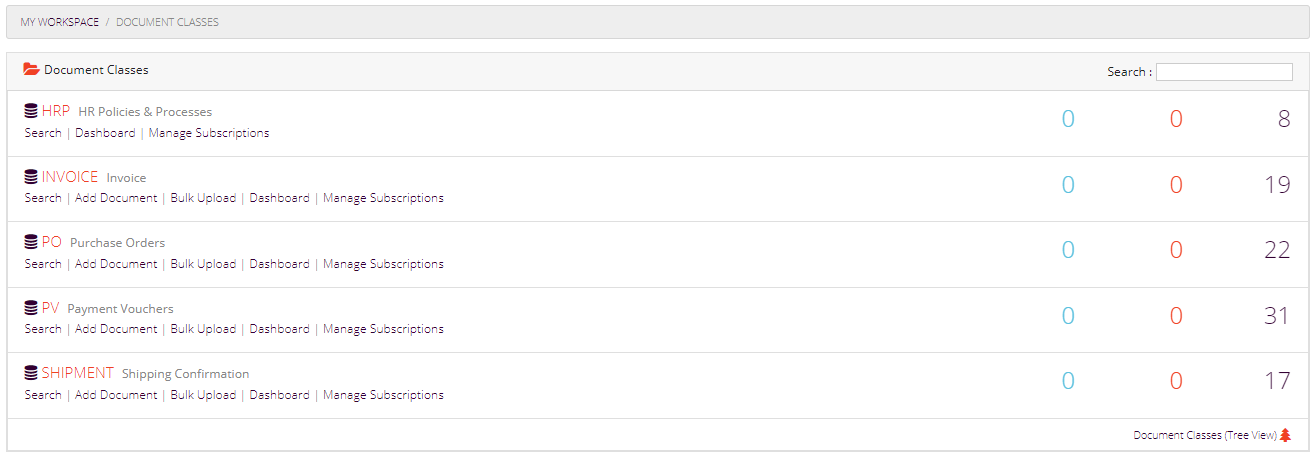The width and height of the screenshot is (1315, 459).
Task: Click the red folder icon by Document Classes
Action: 32,70
